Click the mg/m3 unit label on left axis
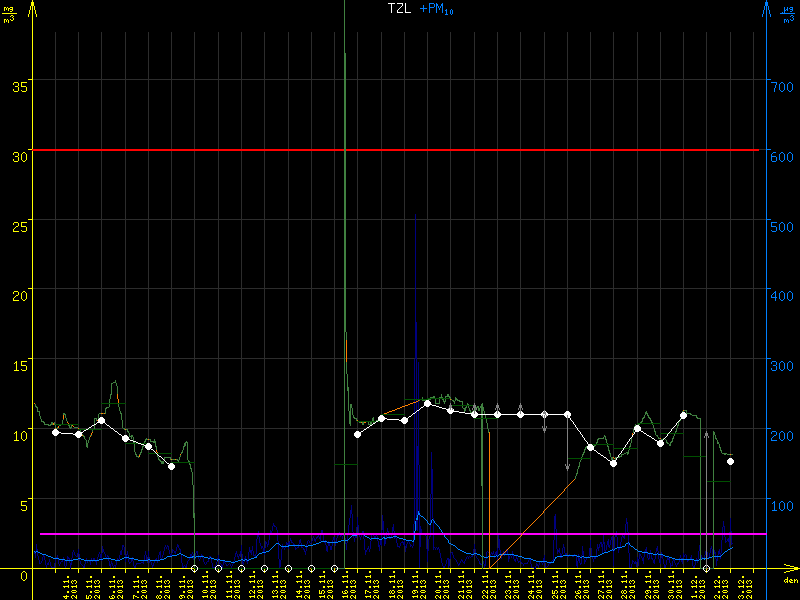 point(9,13)
